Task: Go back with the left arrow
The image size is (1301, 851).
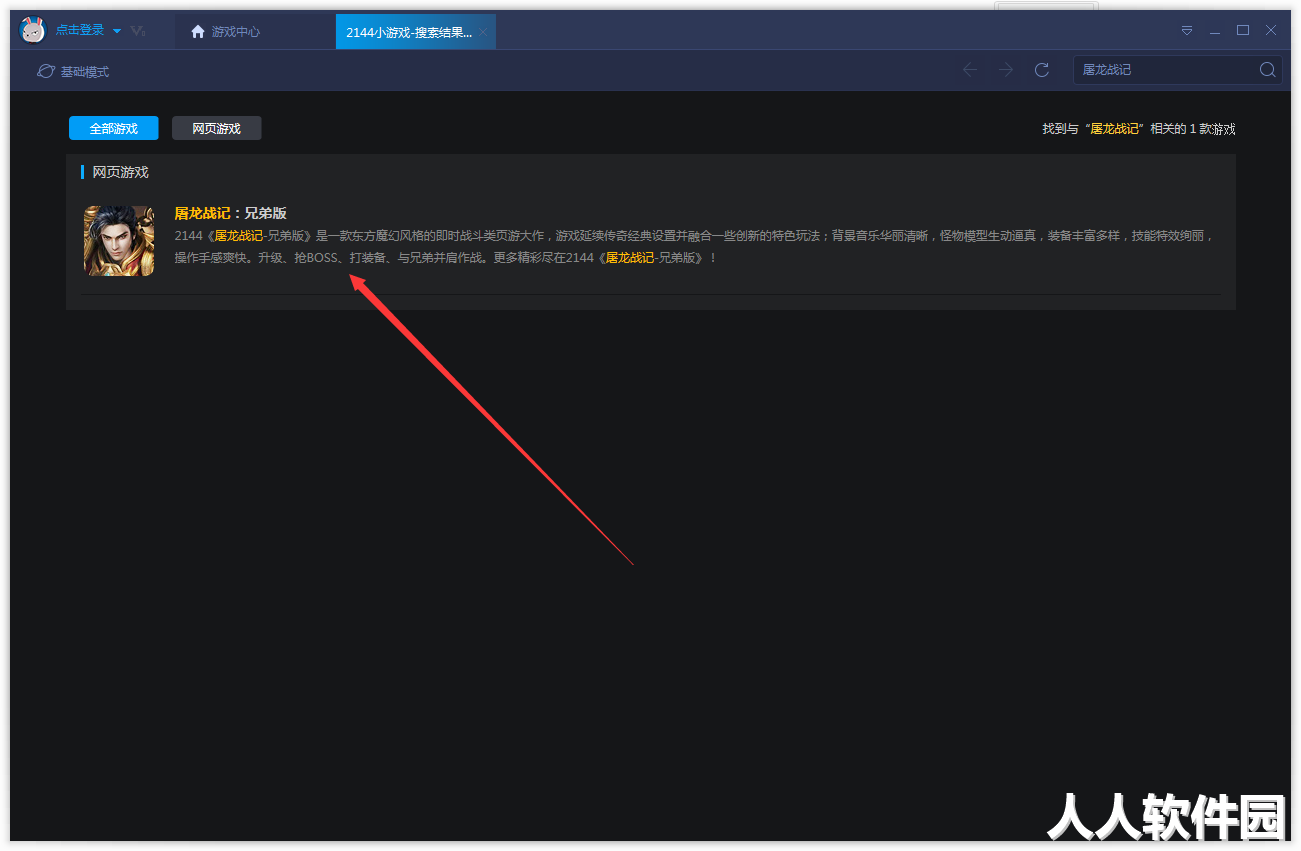Action: (969, 70)
